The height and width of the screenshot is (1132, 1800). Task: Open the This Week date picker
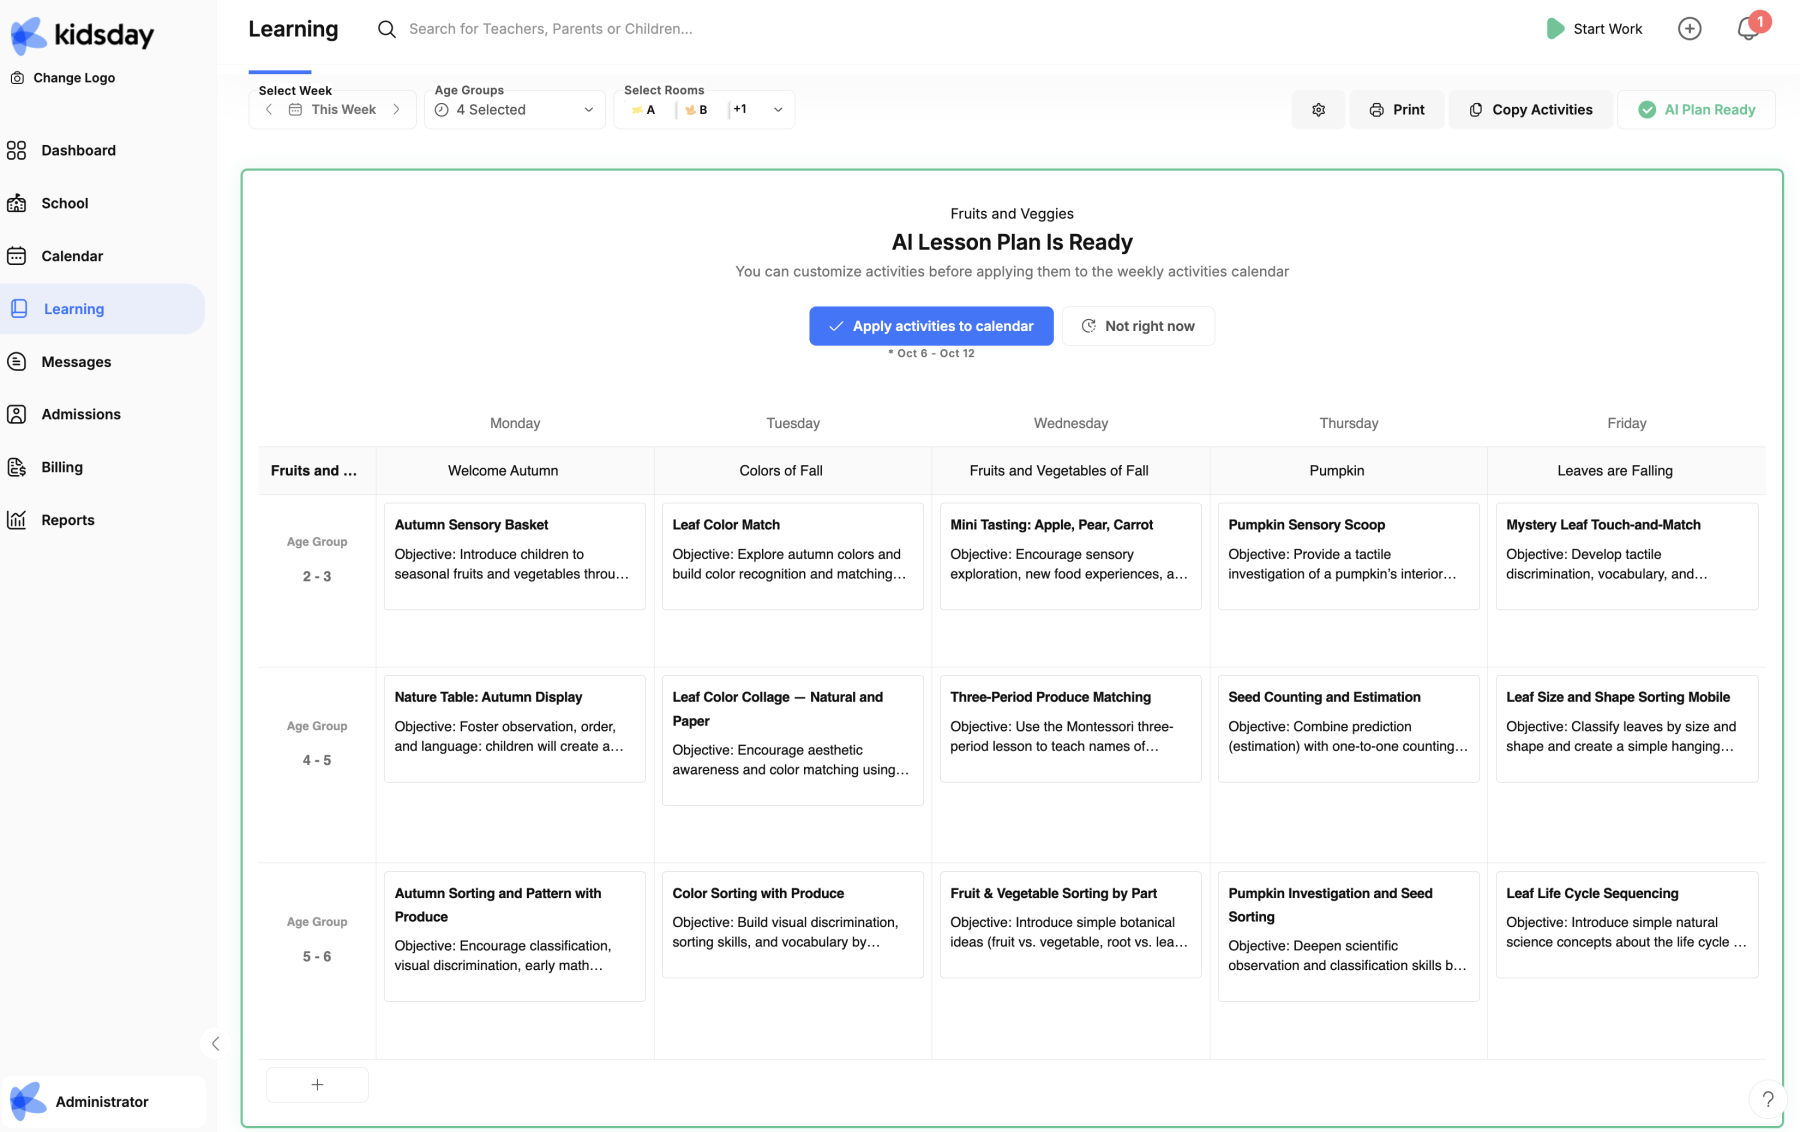tap(333, 110)
